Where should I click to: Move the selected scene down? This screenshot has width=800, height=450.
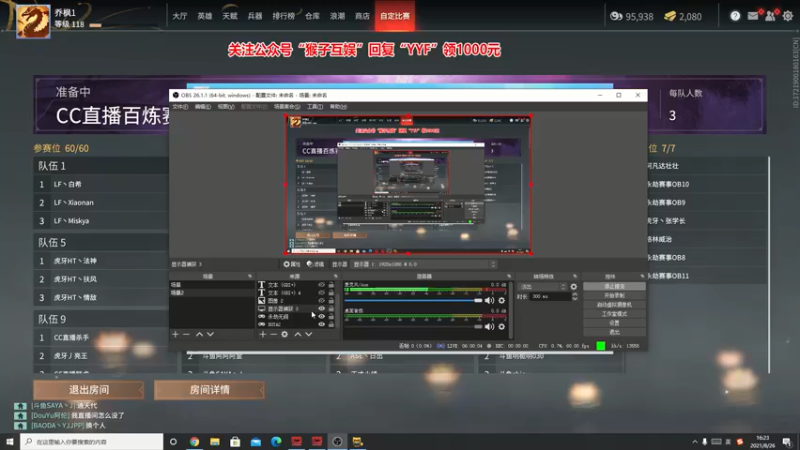pos(210,334)
